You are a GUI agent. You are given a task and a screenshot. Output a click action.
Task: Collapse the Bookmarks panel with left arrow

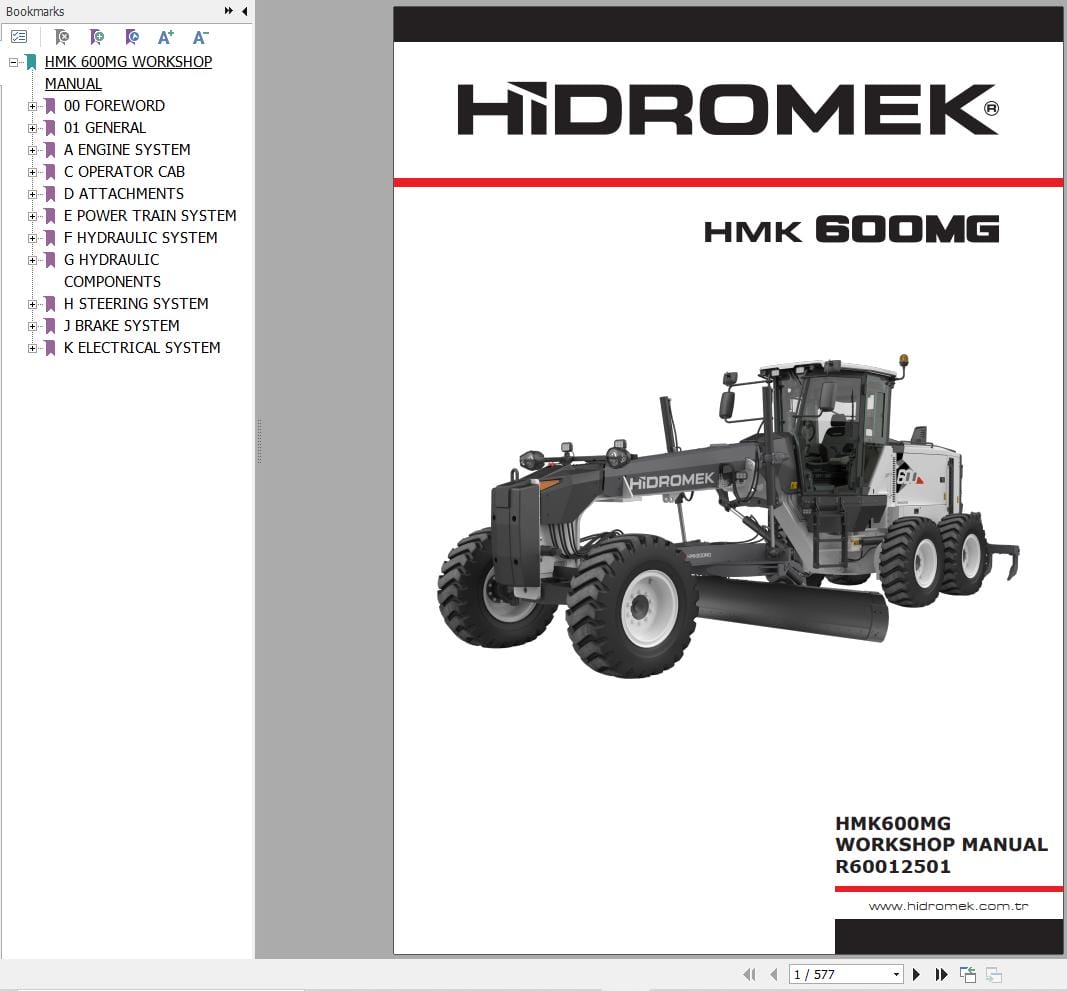tap(245, 11)
